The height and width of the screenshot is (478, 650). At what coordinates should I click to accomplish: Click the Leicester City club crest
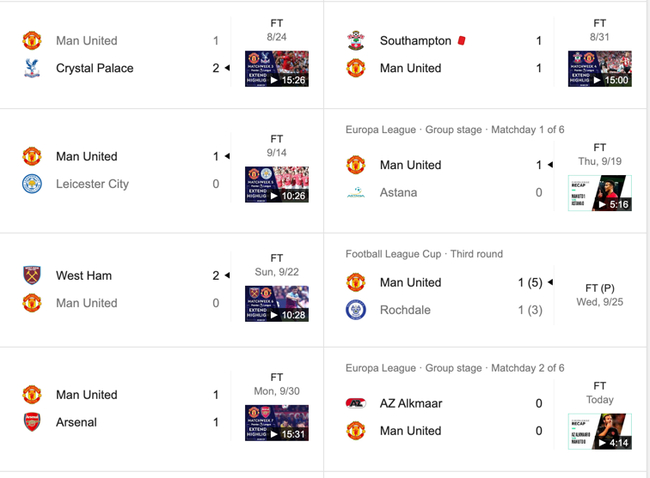[31, 184]
